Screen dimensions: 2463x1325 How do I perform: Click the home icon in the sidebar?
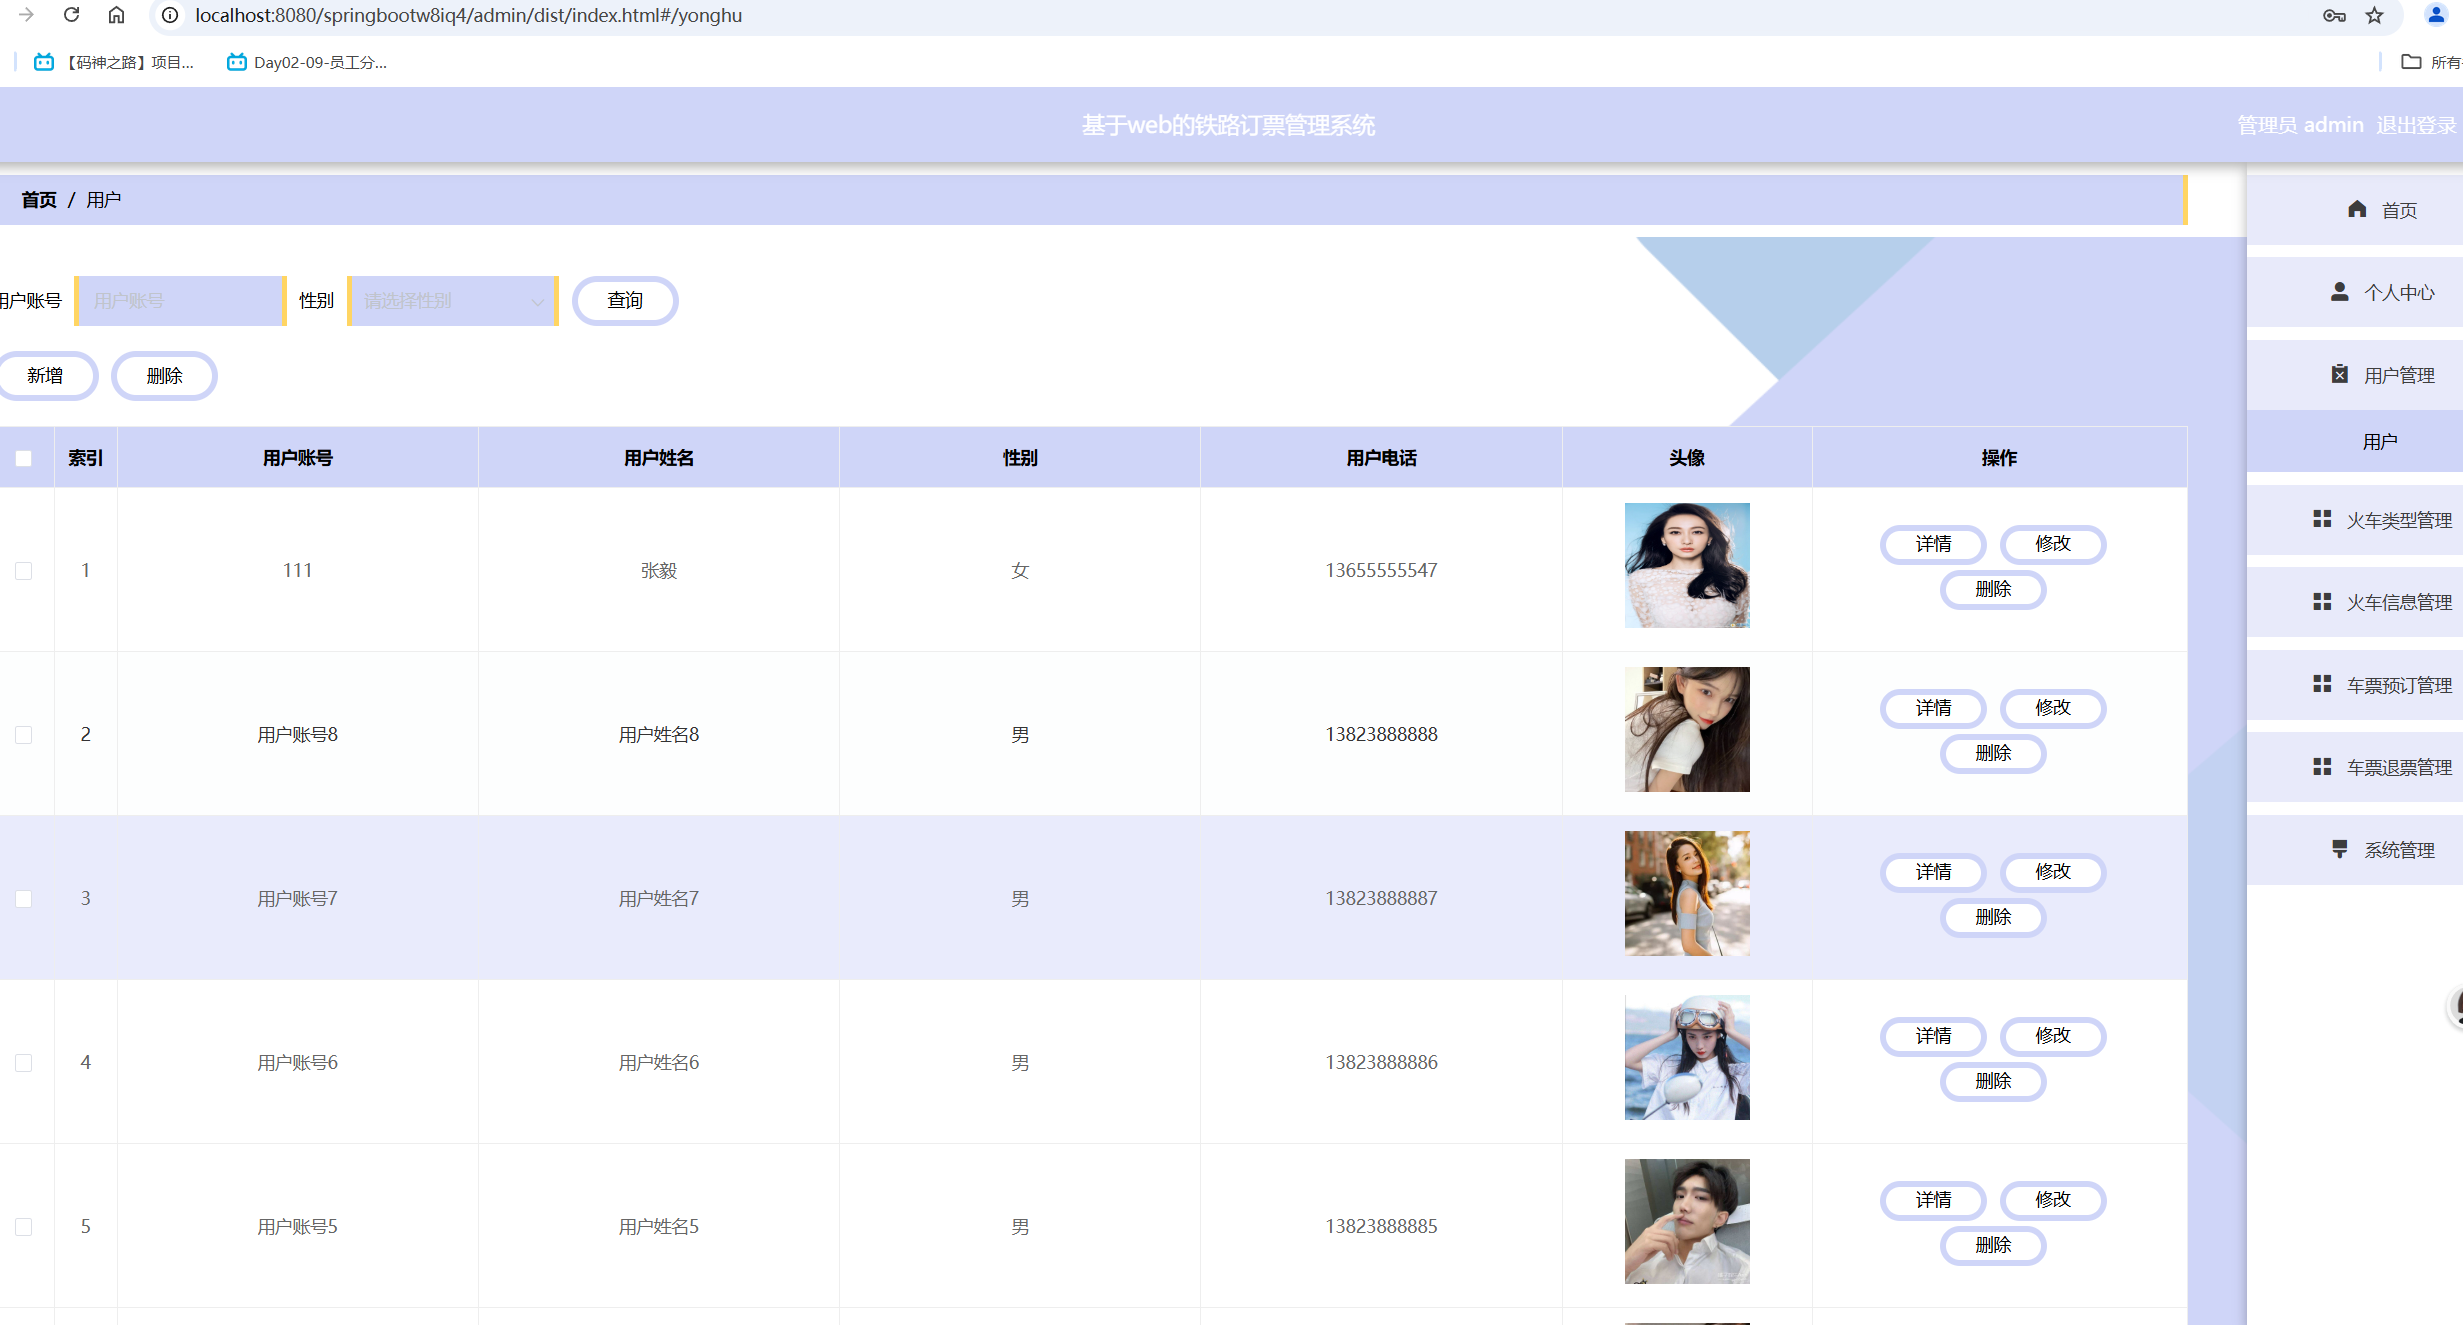pos(2357,209)
